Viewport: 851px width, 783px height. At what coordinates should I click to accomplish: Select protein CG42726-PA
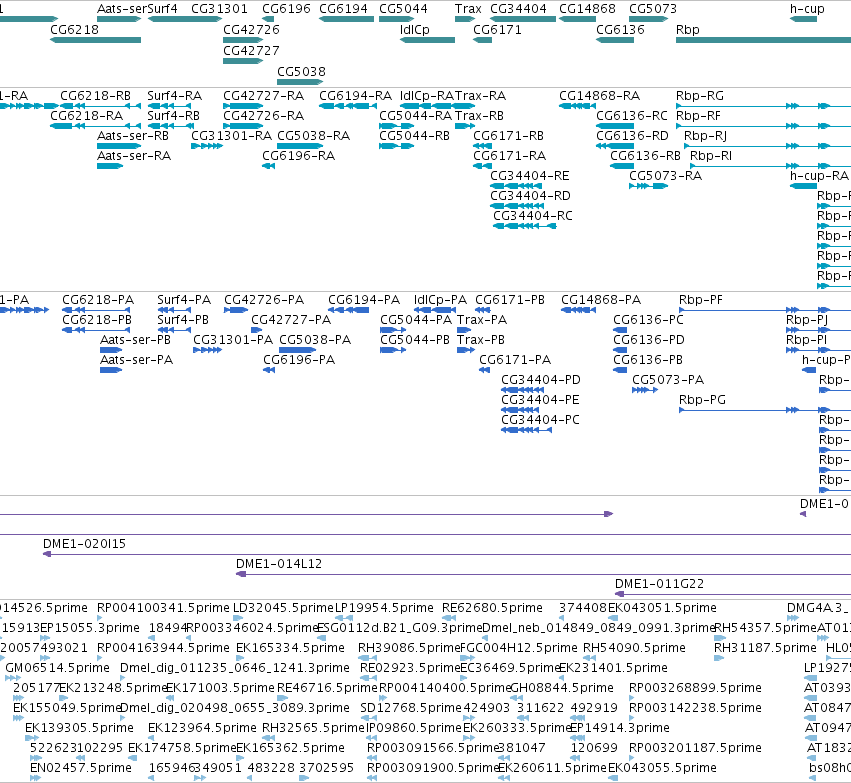[x=236, y=310]
